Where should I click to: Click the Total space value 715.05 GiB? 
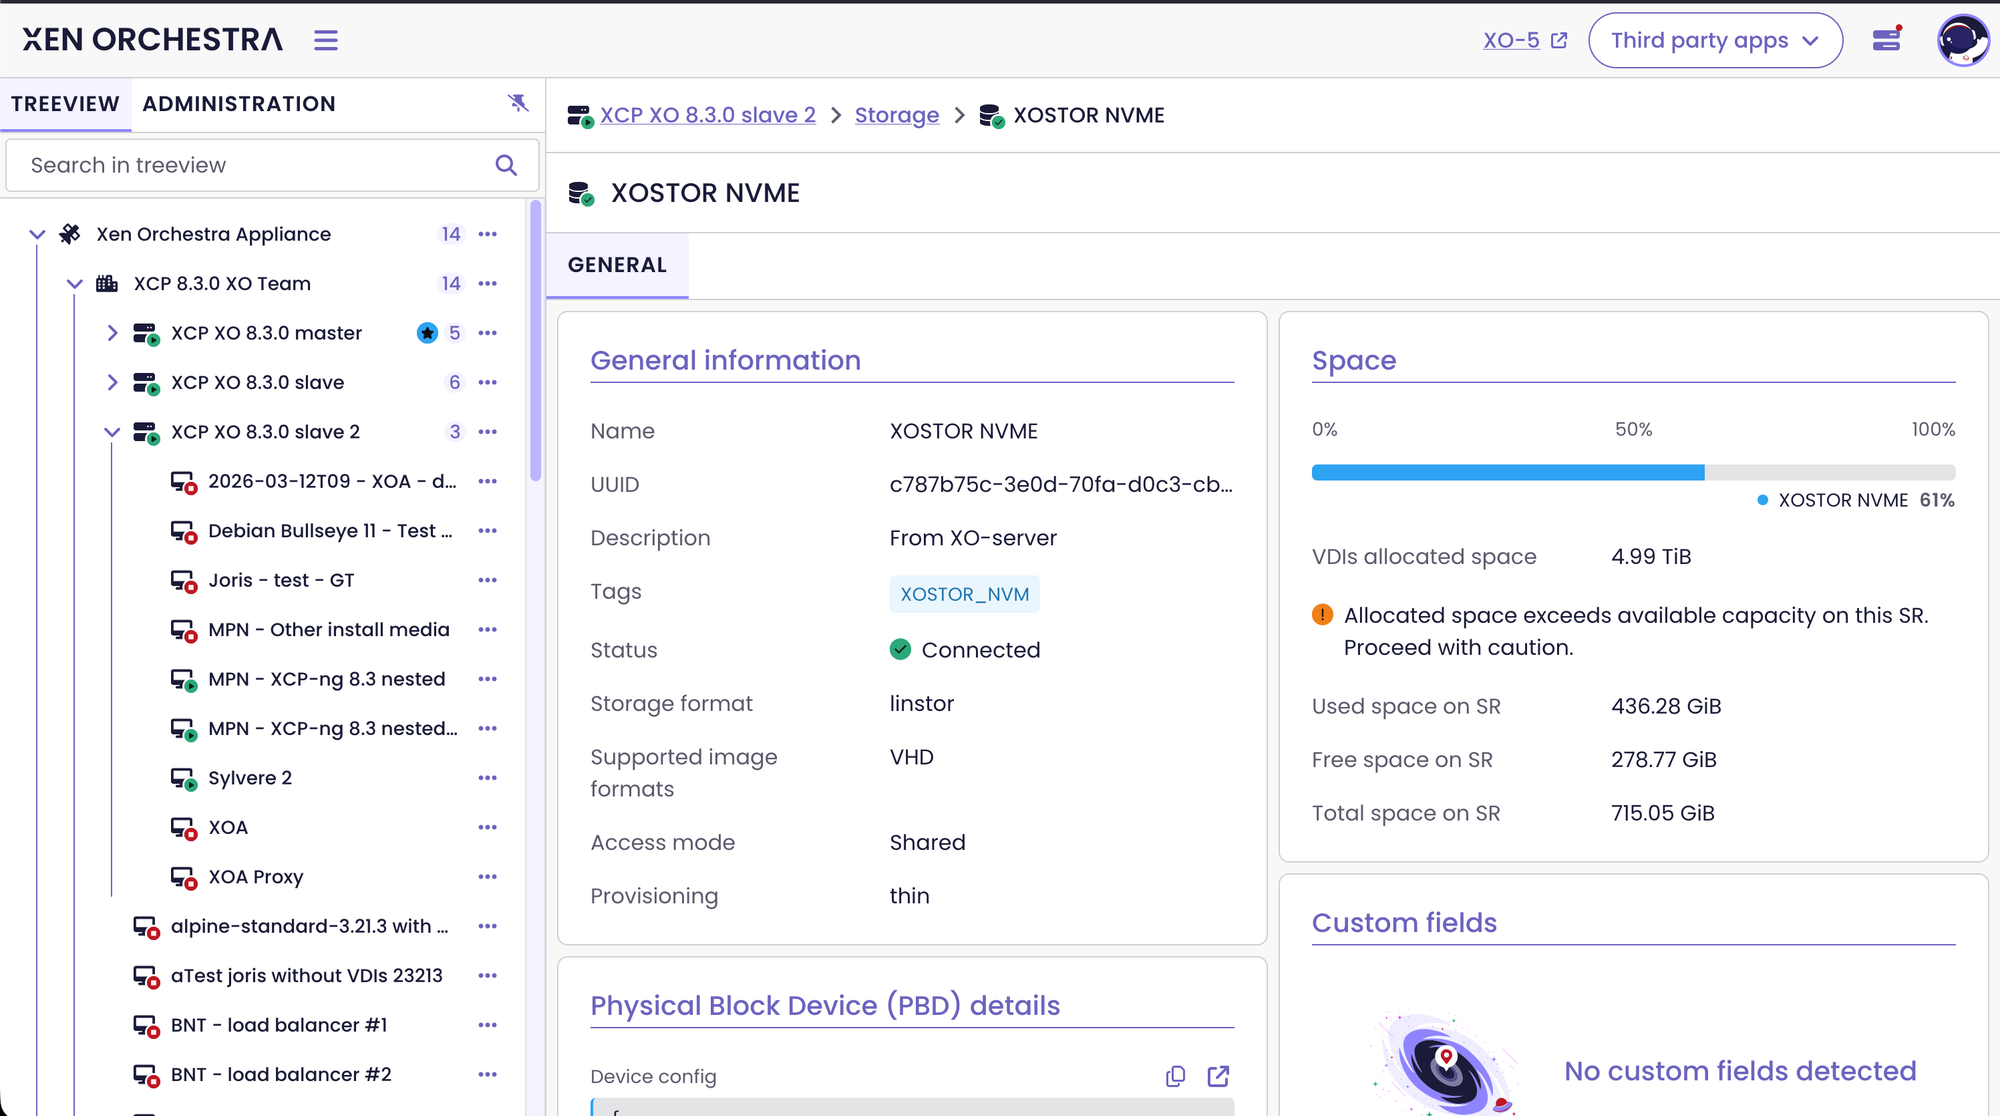1663,814
